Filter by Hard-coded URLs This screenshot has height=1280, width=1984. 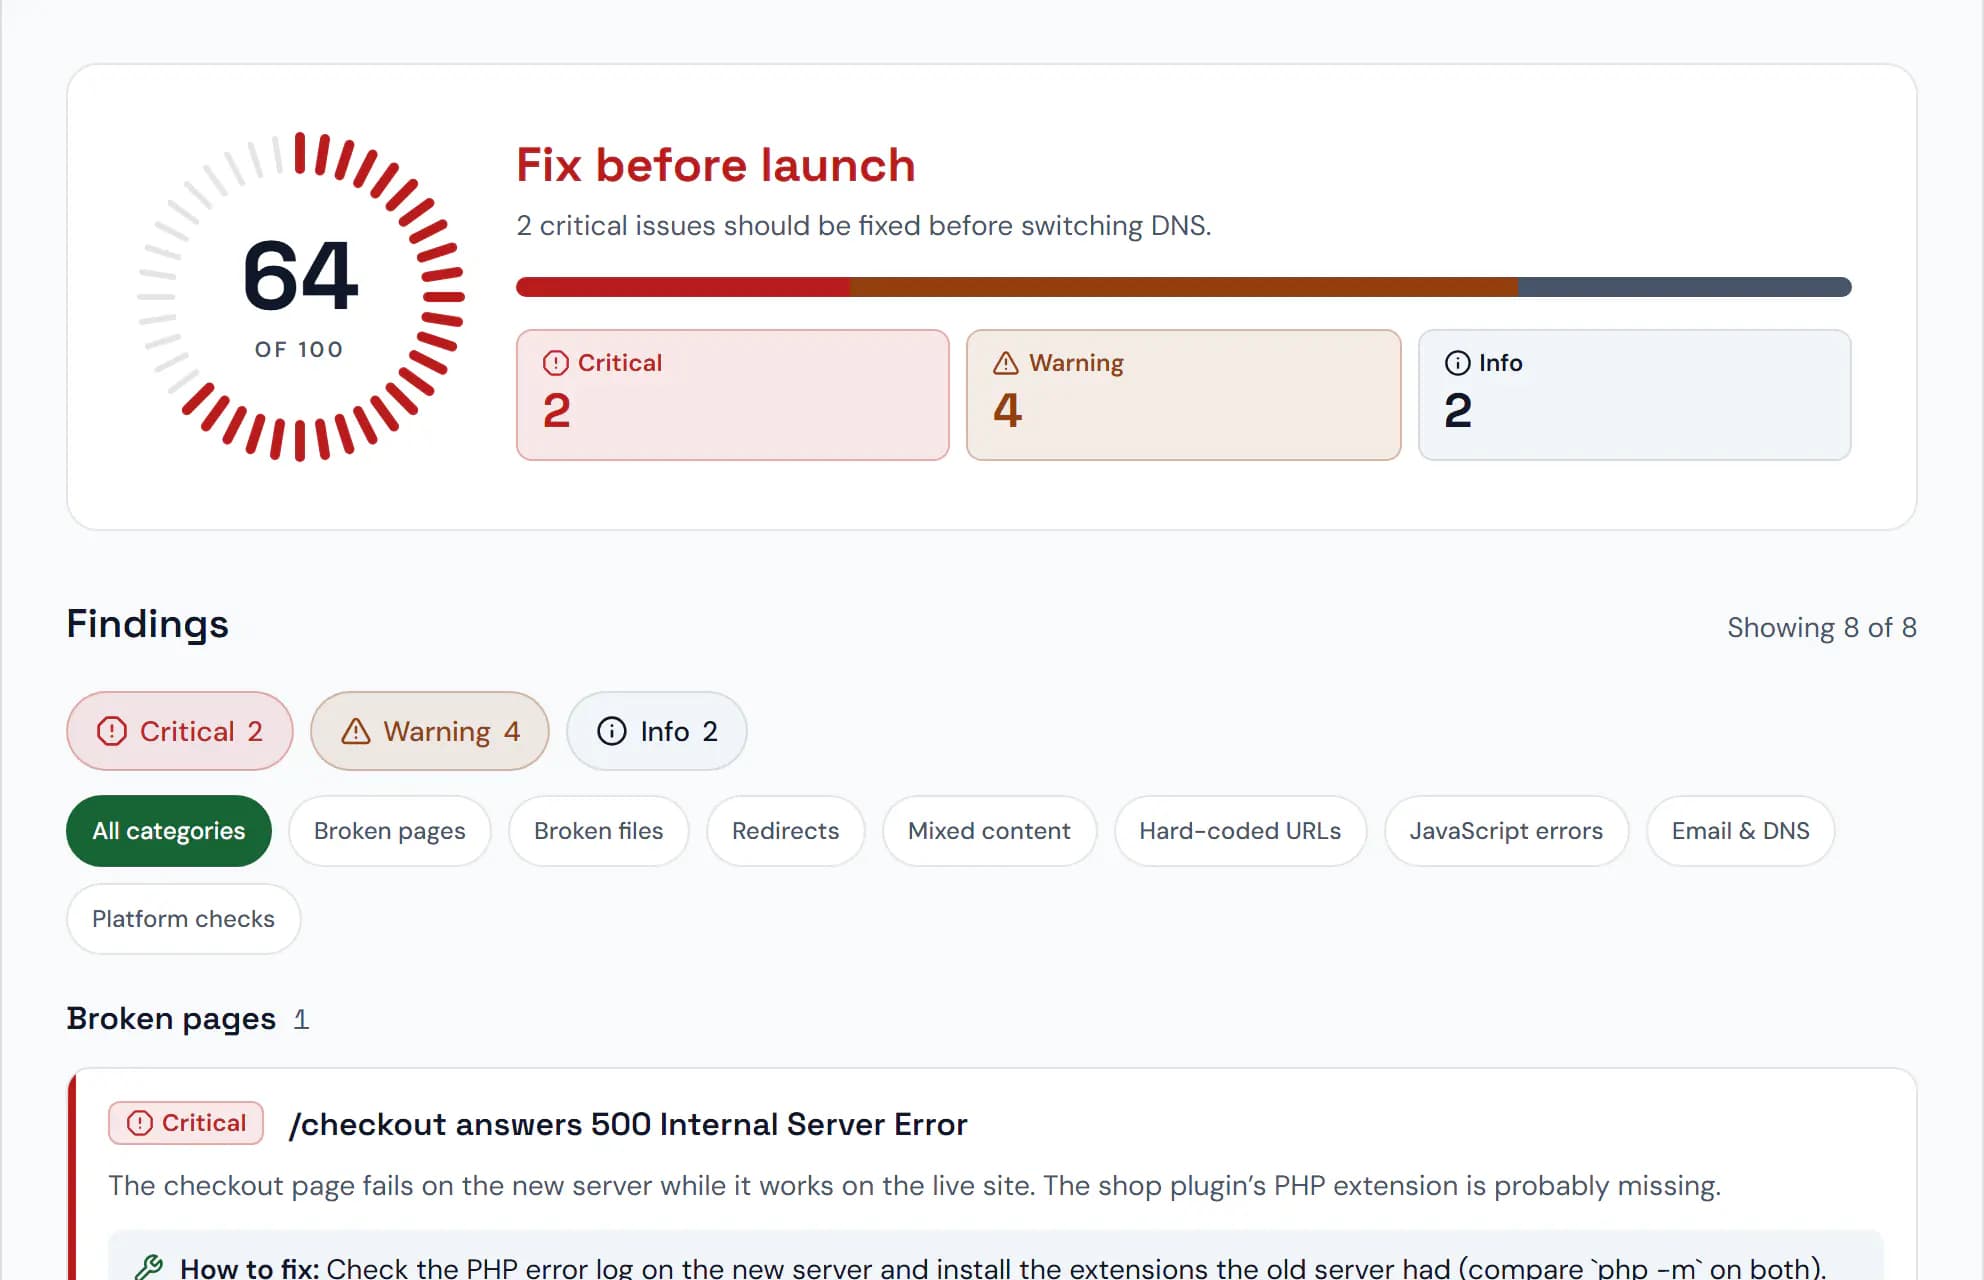point(1241,831)
